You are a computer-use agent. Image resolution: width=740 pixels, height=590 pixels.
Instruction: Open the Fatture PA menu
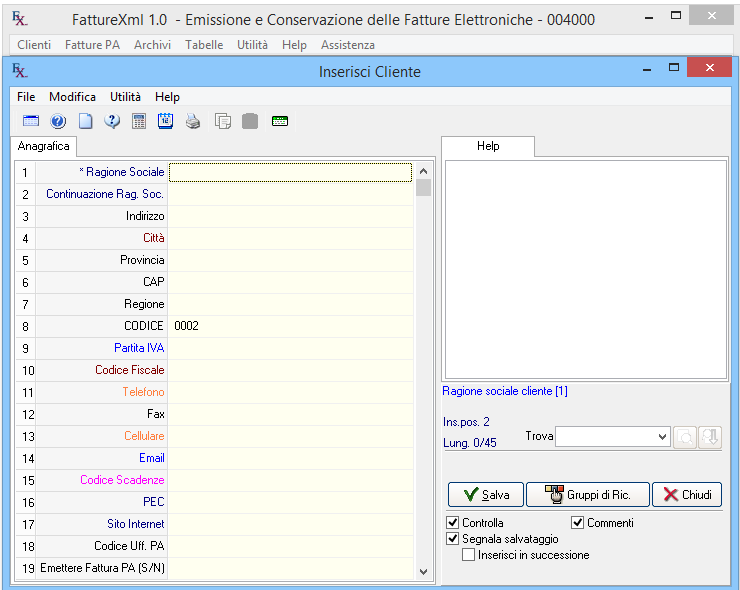click(x=92, y=45)
